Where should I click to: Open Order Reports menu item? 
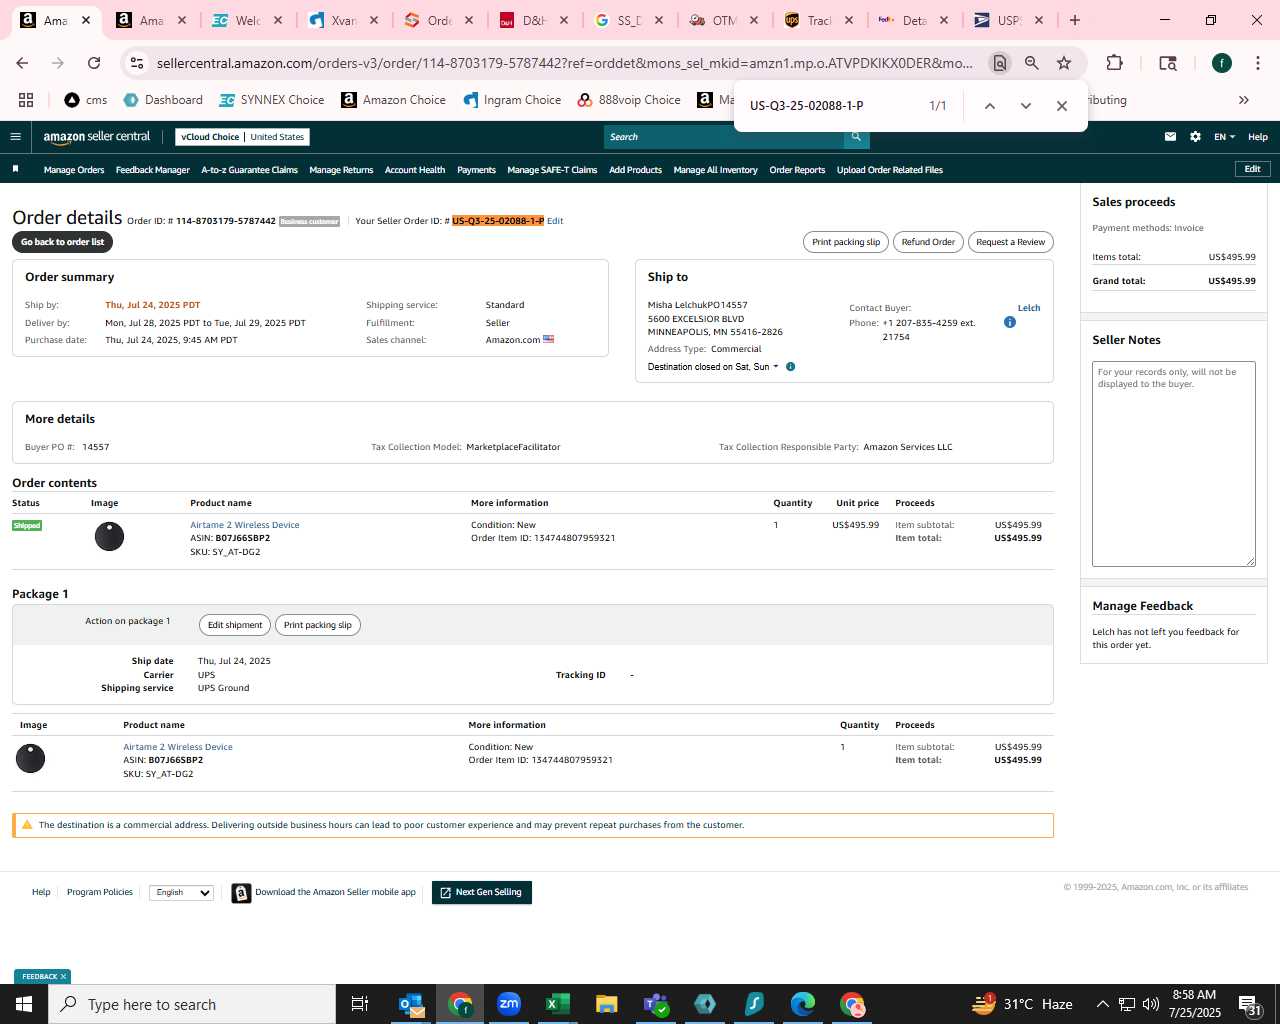[797, 170]
